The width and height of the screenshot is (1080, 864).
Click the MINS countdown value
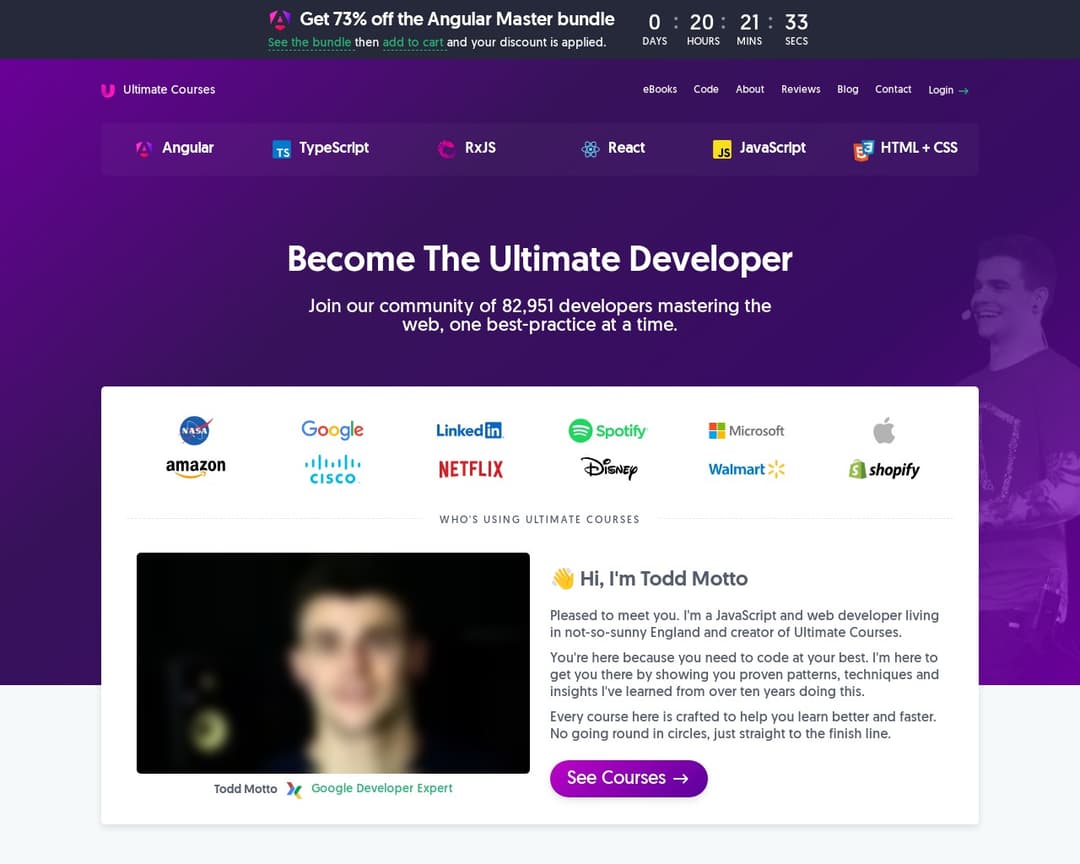pyautogui.click(x=749, y=23)
